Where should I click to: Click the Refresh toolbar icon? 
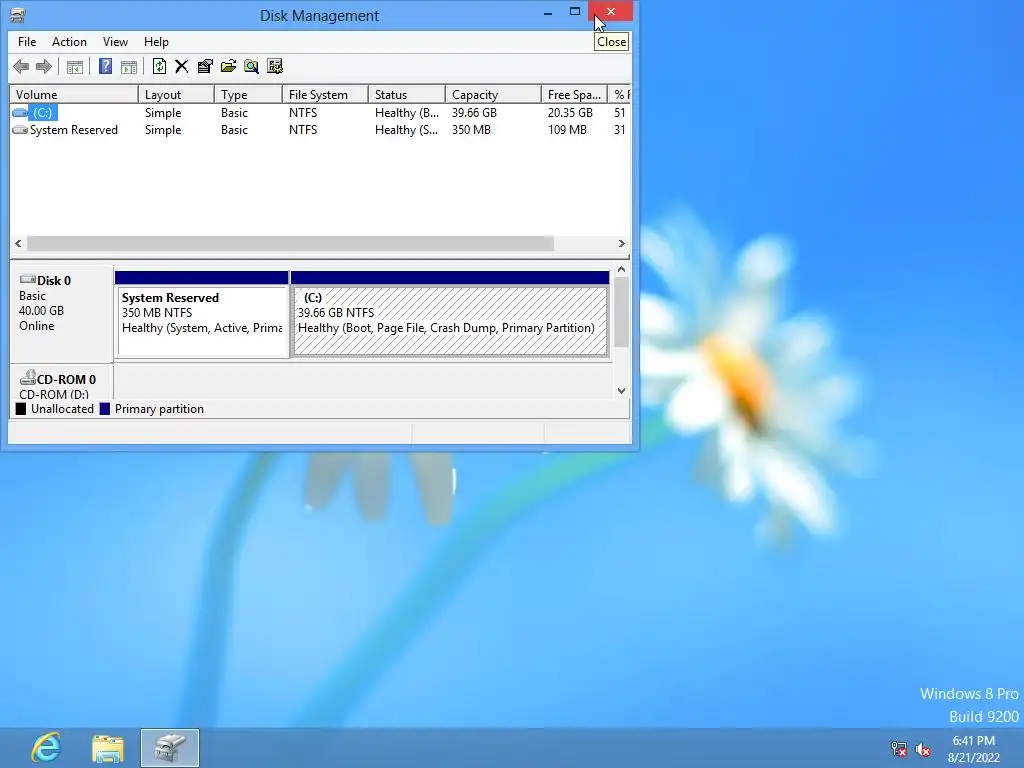pos(159,66)
